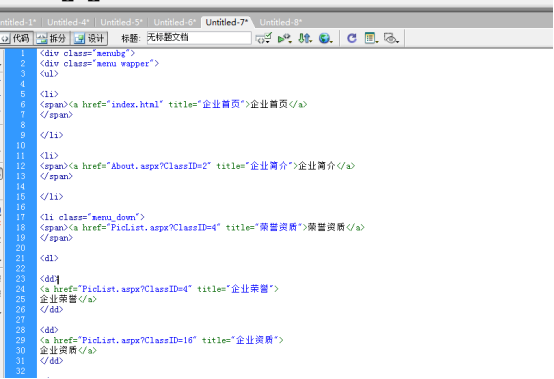Open file management up-down arrows icon

click(305, 38)
